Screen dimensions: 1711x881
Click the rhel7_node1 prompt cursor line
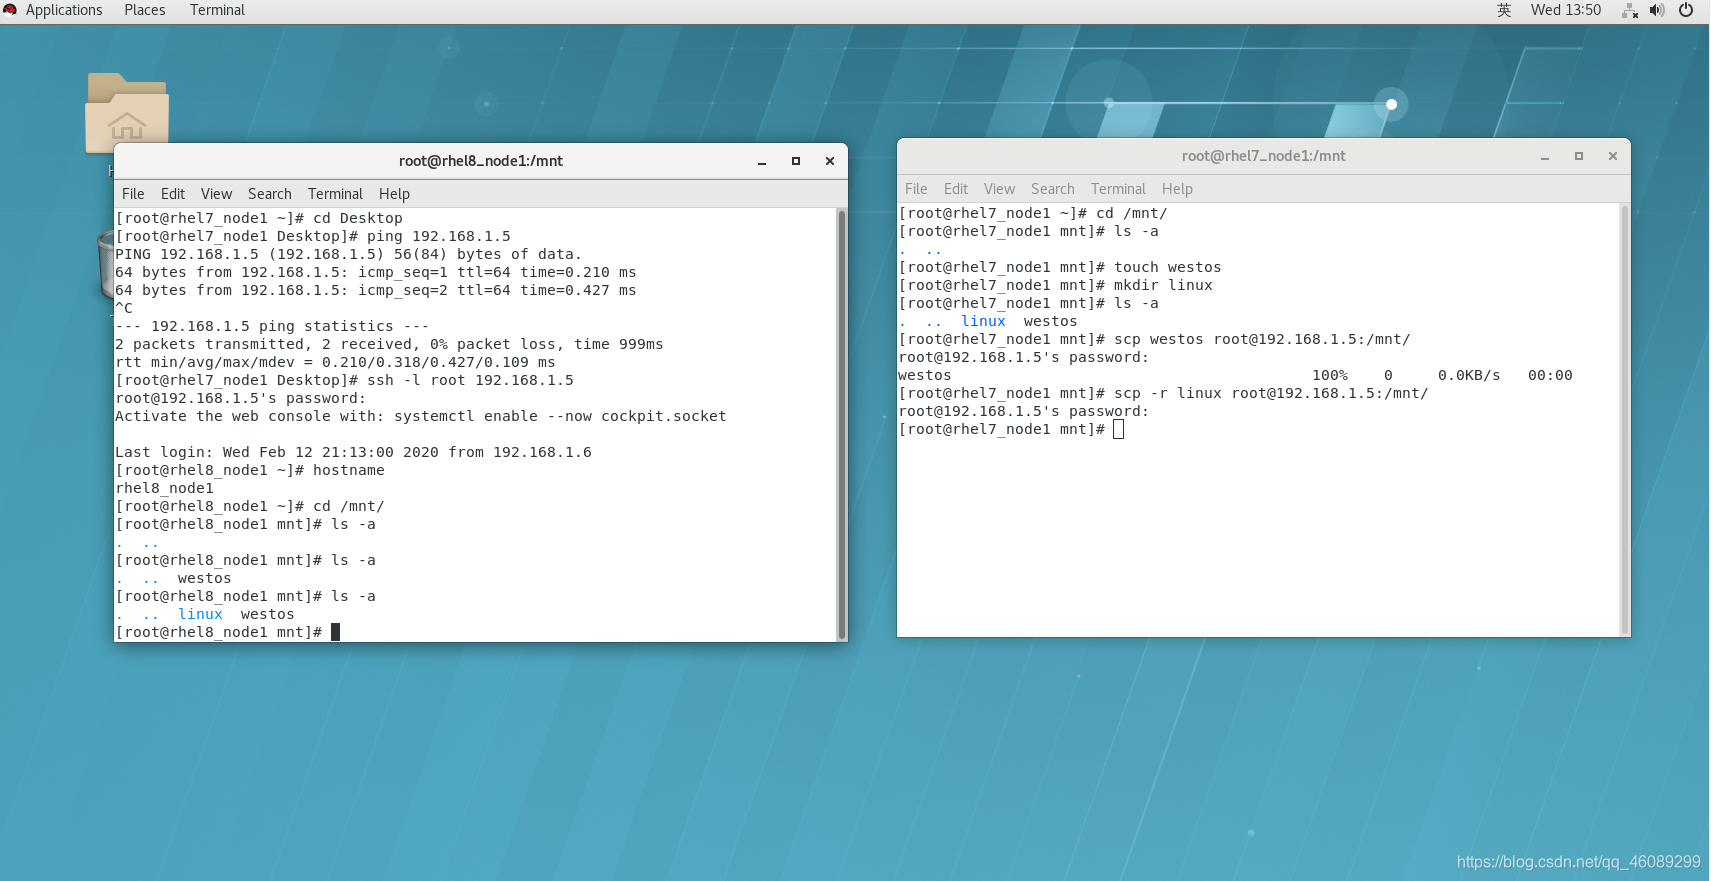point(1011,429)
